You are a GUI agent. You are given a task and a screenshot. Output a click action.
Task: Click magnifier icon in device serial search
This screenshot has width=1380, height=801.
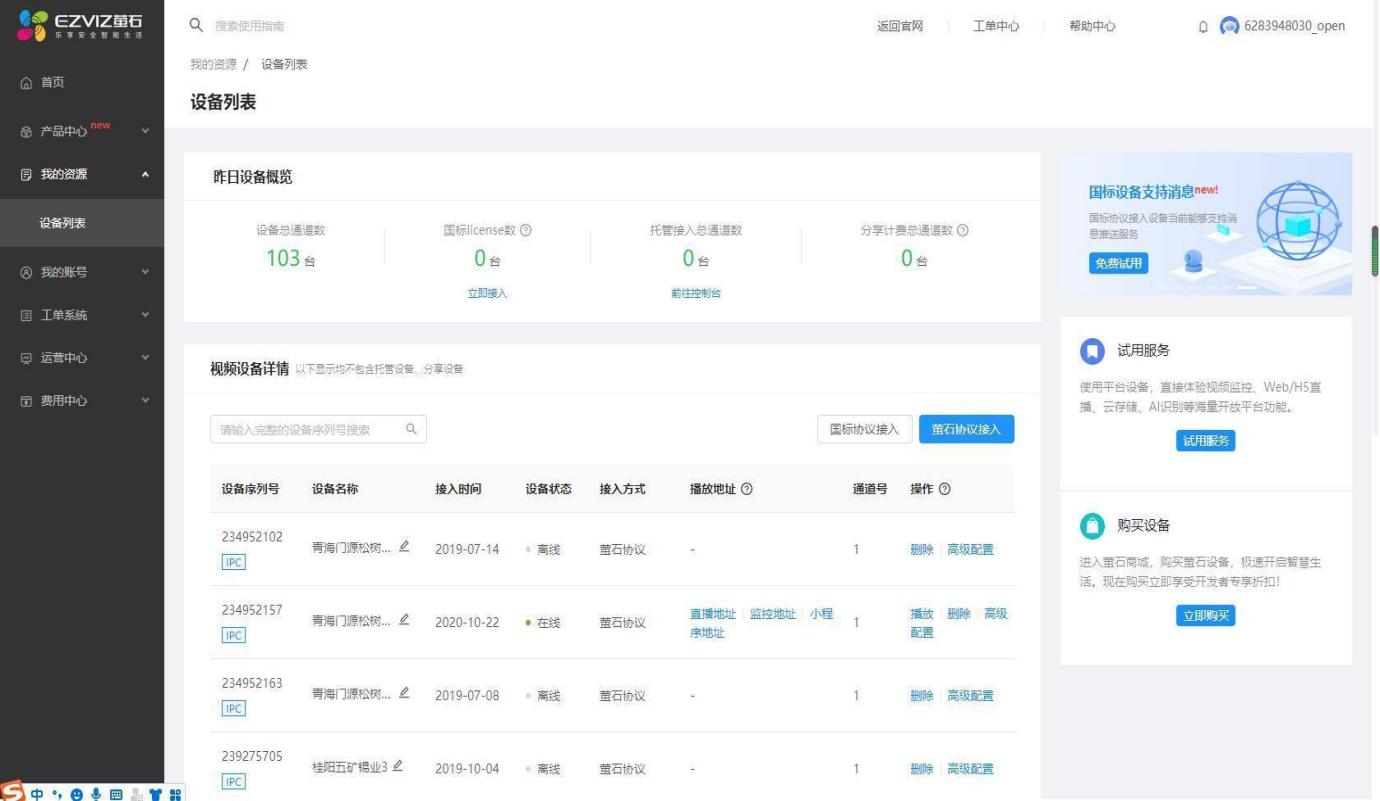point(411,429)
